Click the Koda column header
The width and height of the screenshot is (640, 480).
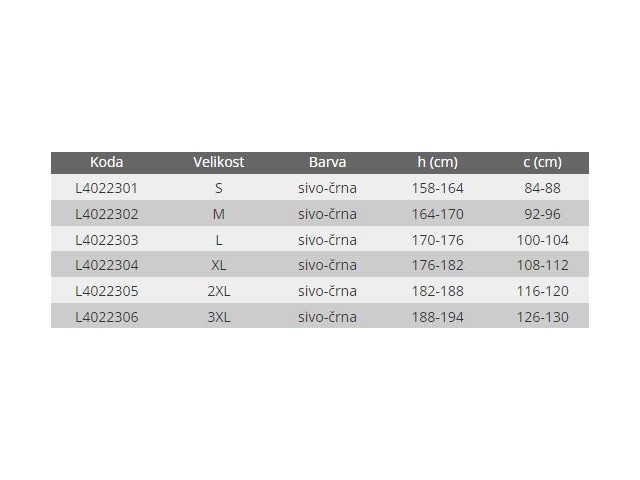point(107,162)
